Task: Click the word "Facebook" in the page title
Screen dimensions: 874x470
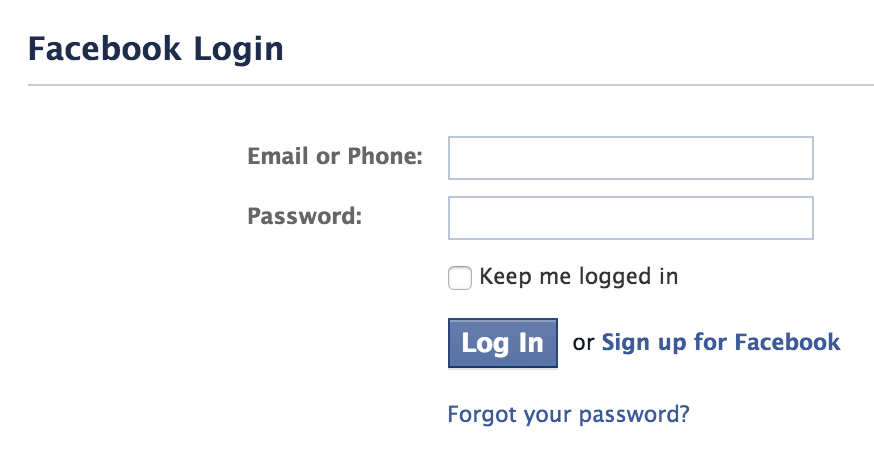Action: coord(105,48)
